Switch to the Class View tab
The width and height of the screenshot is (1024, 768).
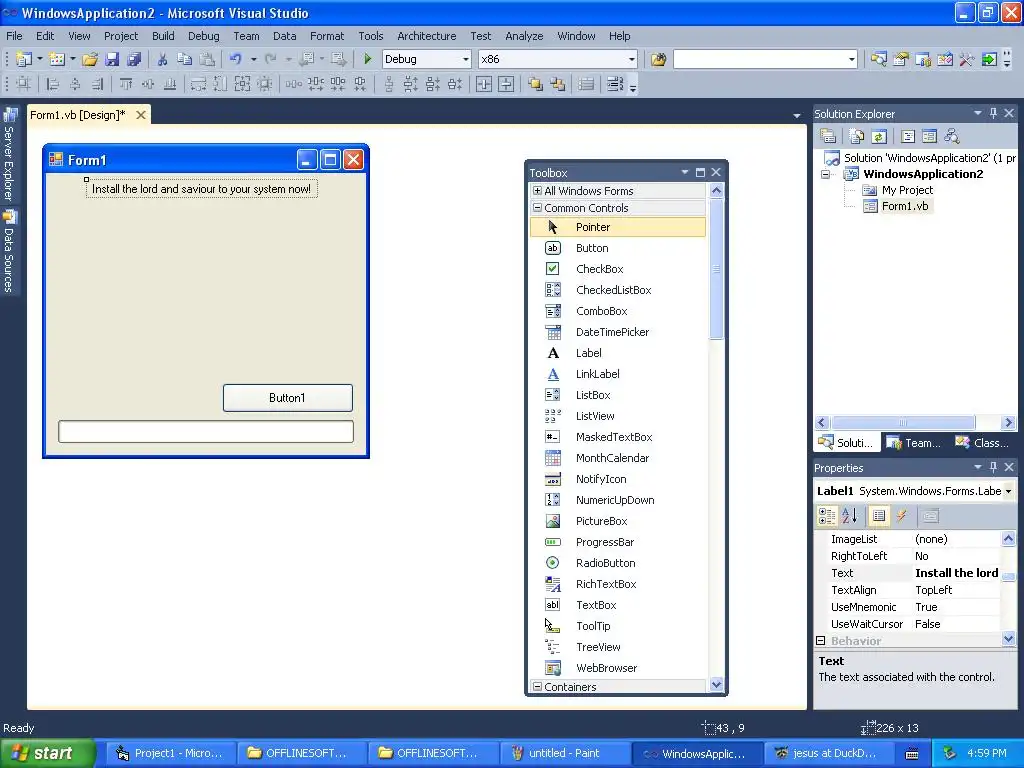click(x=982, y=443)
